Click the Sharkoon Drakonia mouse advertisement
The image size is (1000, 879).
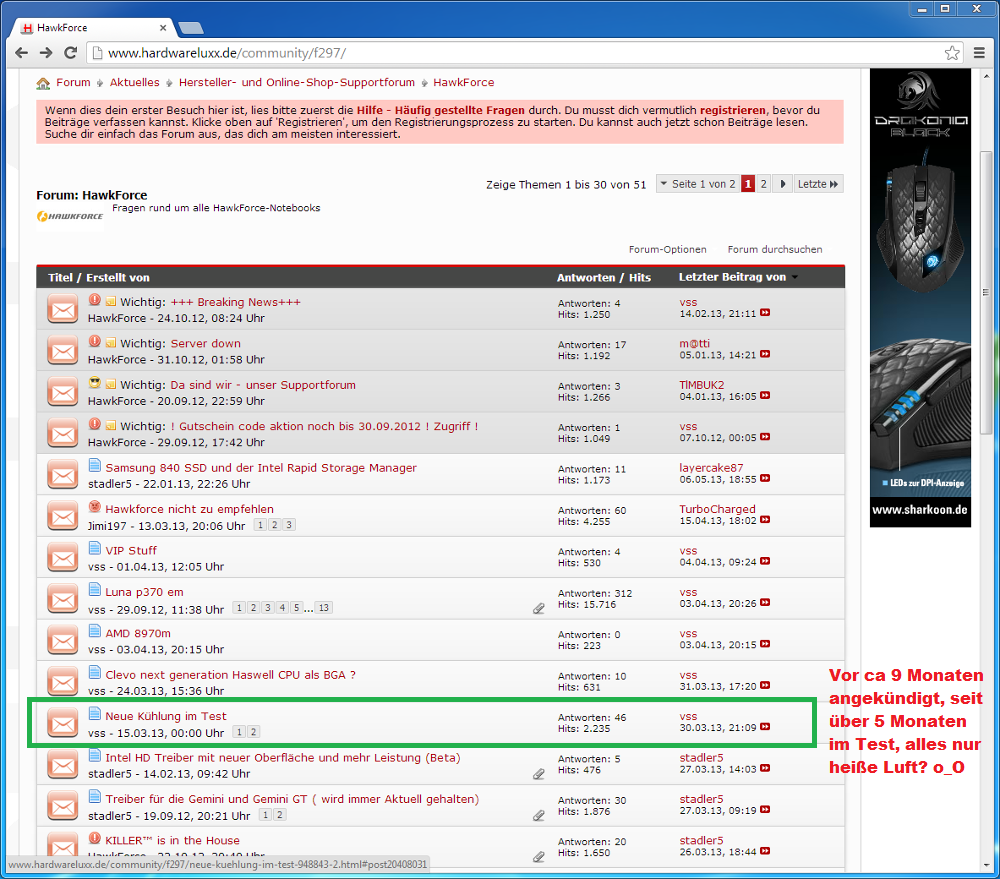(920, 298)
